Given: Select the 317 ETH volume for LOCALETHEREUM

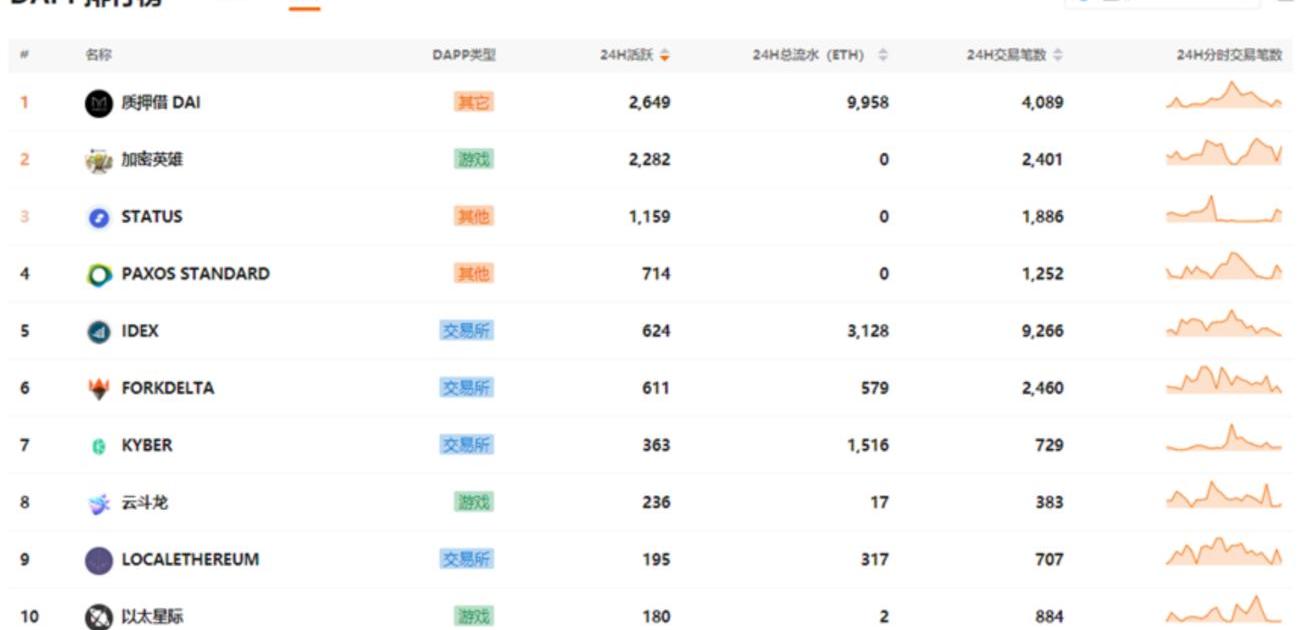Looking at the screenshot, I should click(875, 559).
